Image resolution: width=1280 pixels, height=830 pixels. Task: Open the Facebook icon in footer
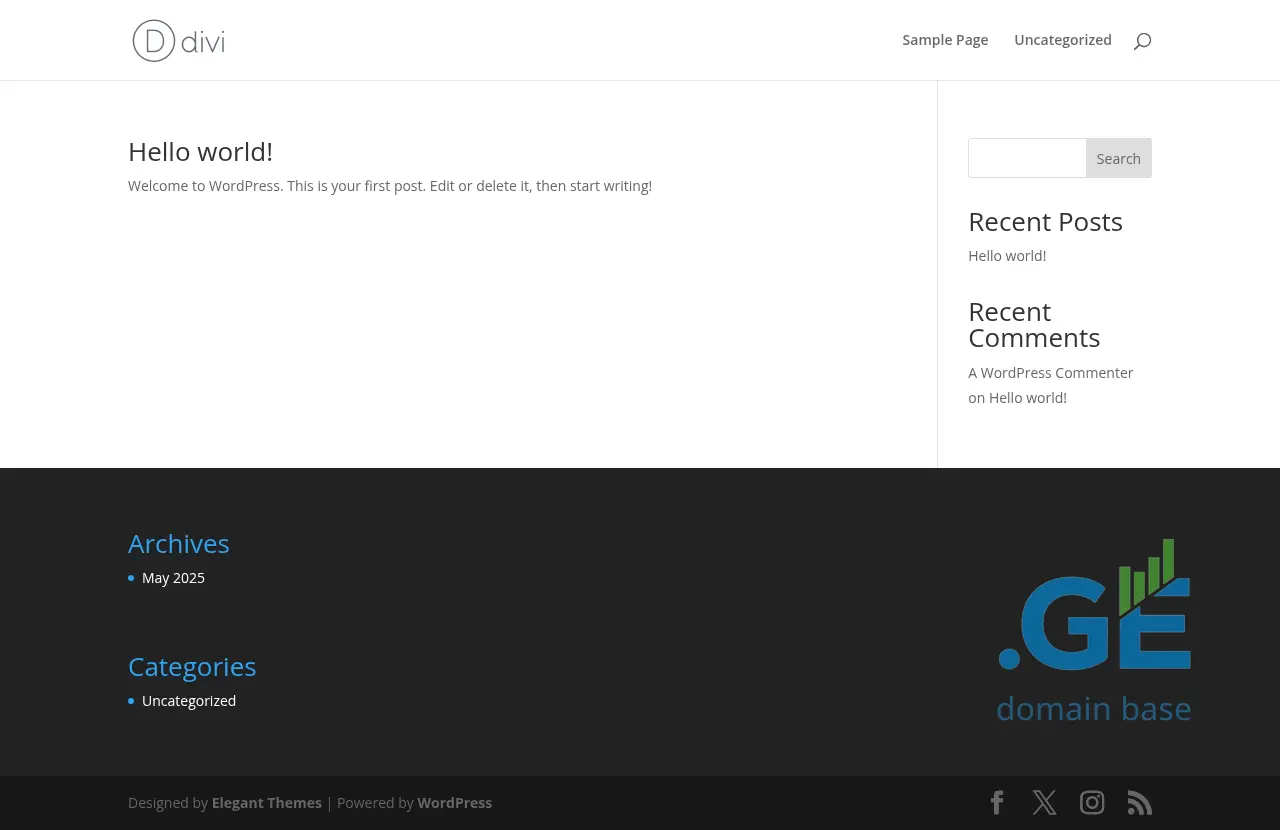point(997,803)
